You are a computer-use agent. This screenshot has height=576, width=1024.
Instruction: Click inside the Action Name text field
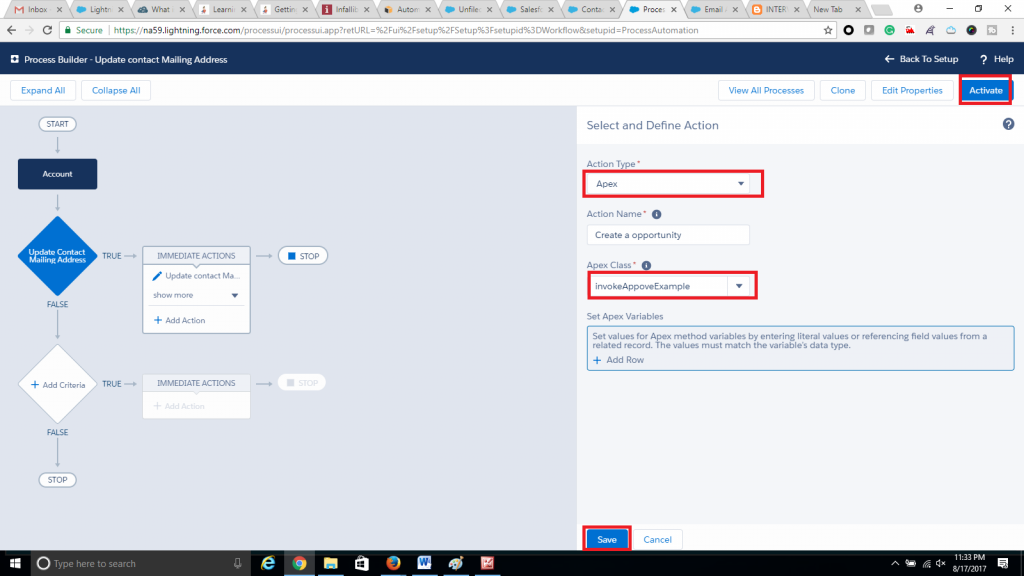click(667, 234)
